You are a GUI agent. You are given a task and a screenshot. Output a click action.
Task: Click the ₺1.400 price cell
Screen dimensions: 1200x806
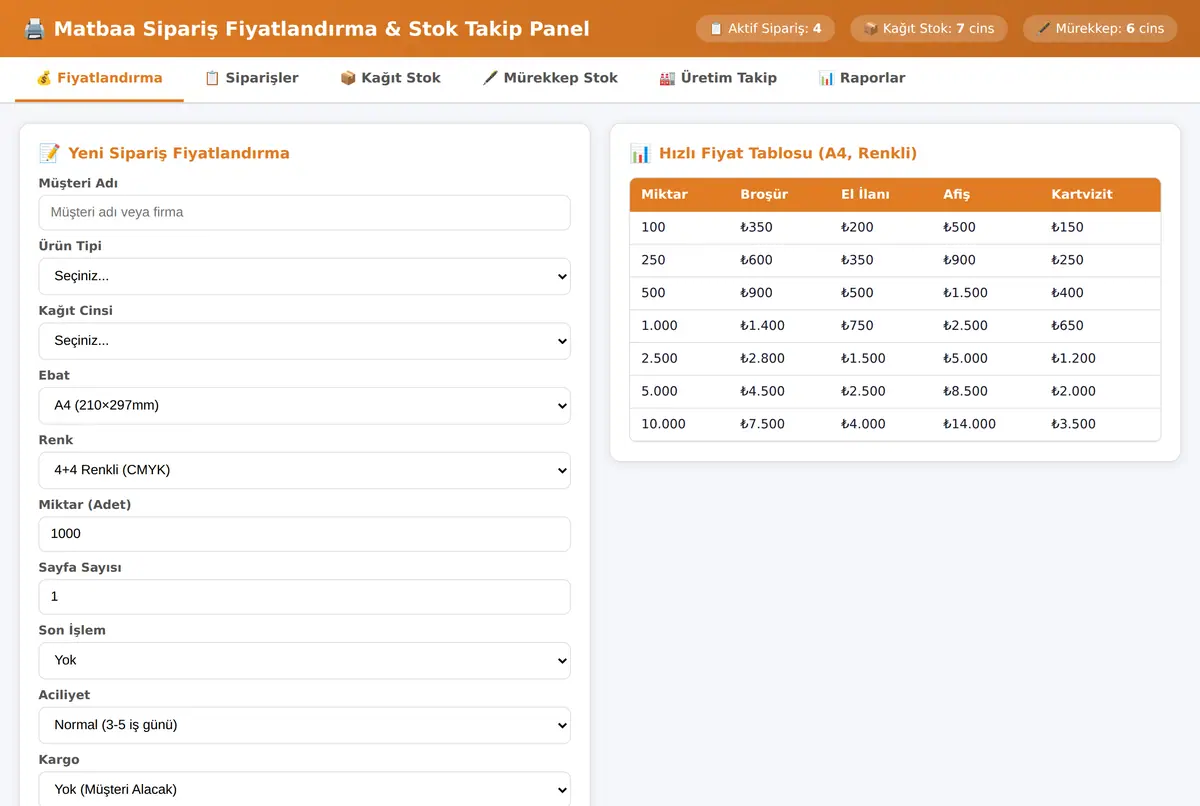coord(779,326)
